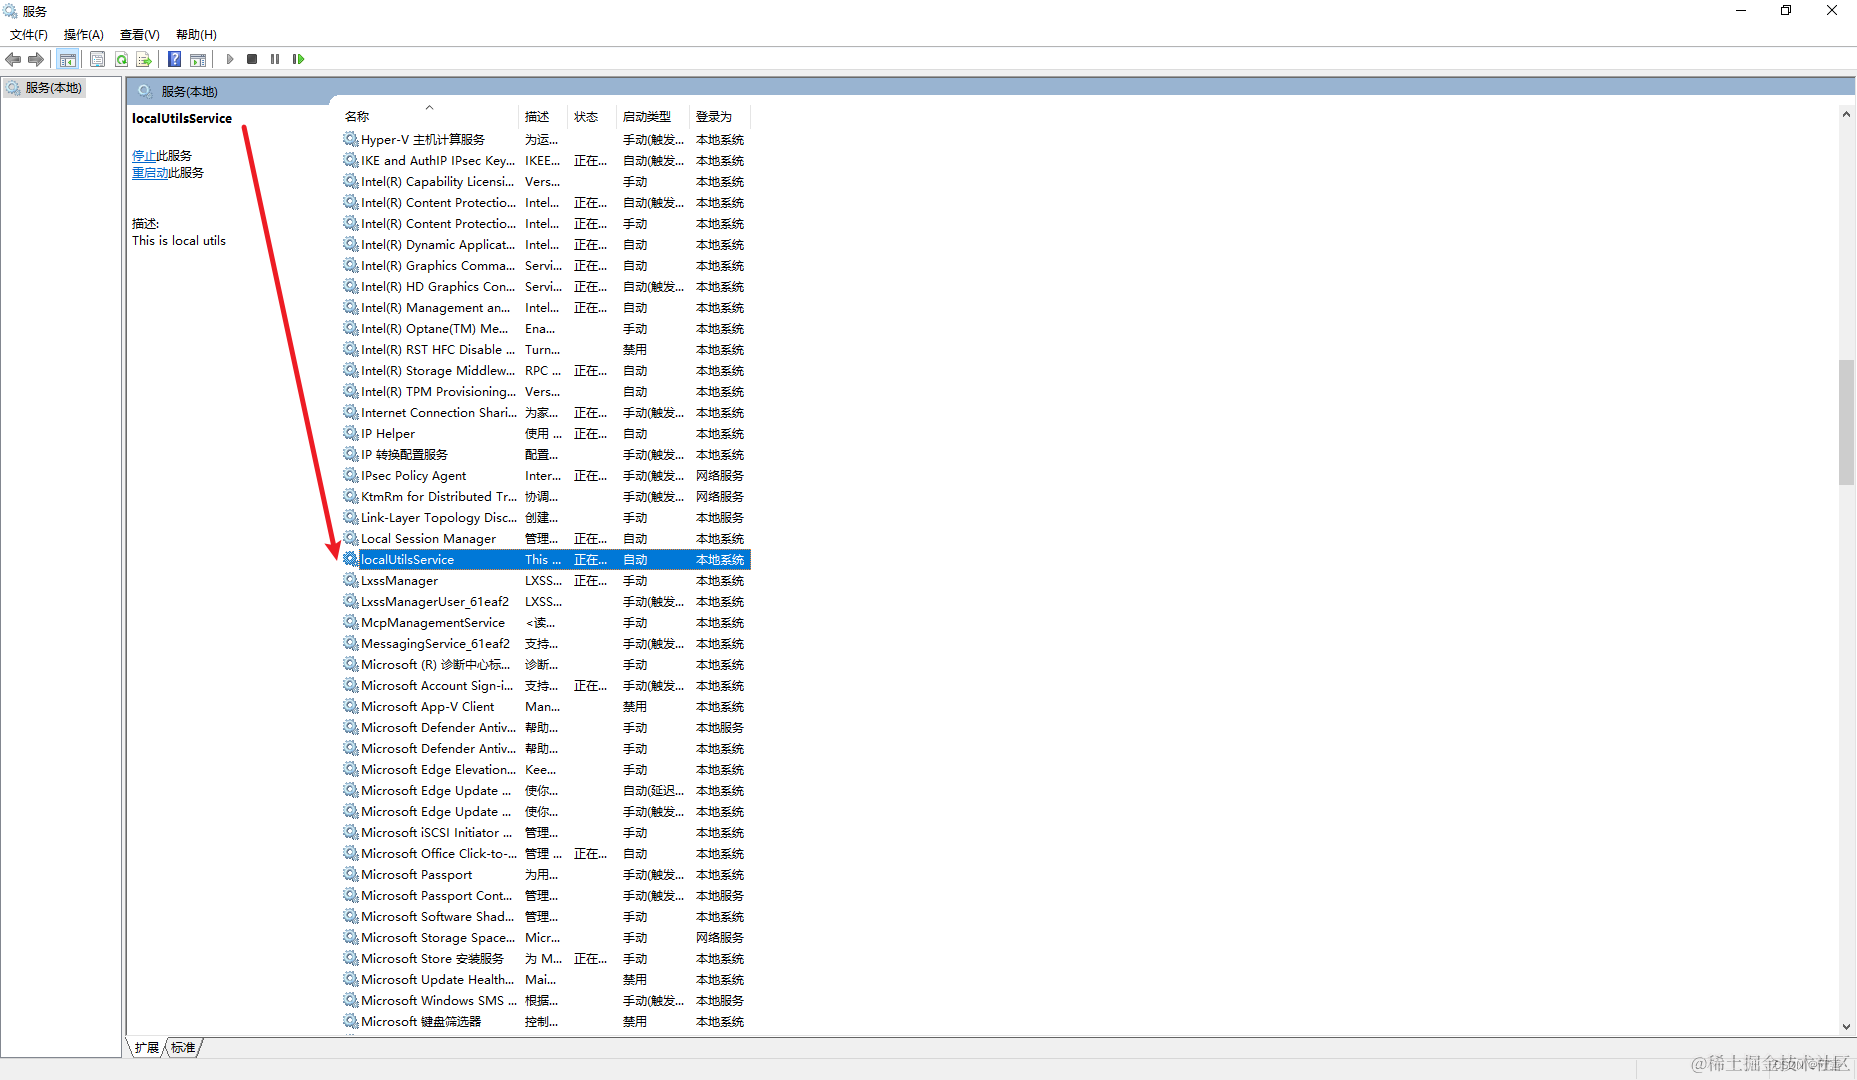Select the Intel(R) TPM Provisioning... service
Screen dimensions: 1857x1080
[546, 392]
